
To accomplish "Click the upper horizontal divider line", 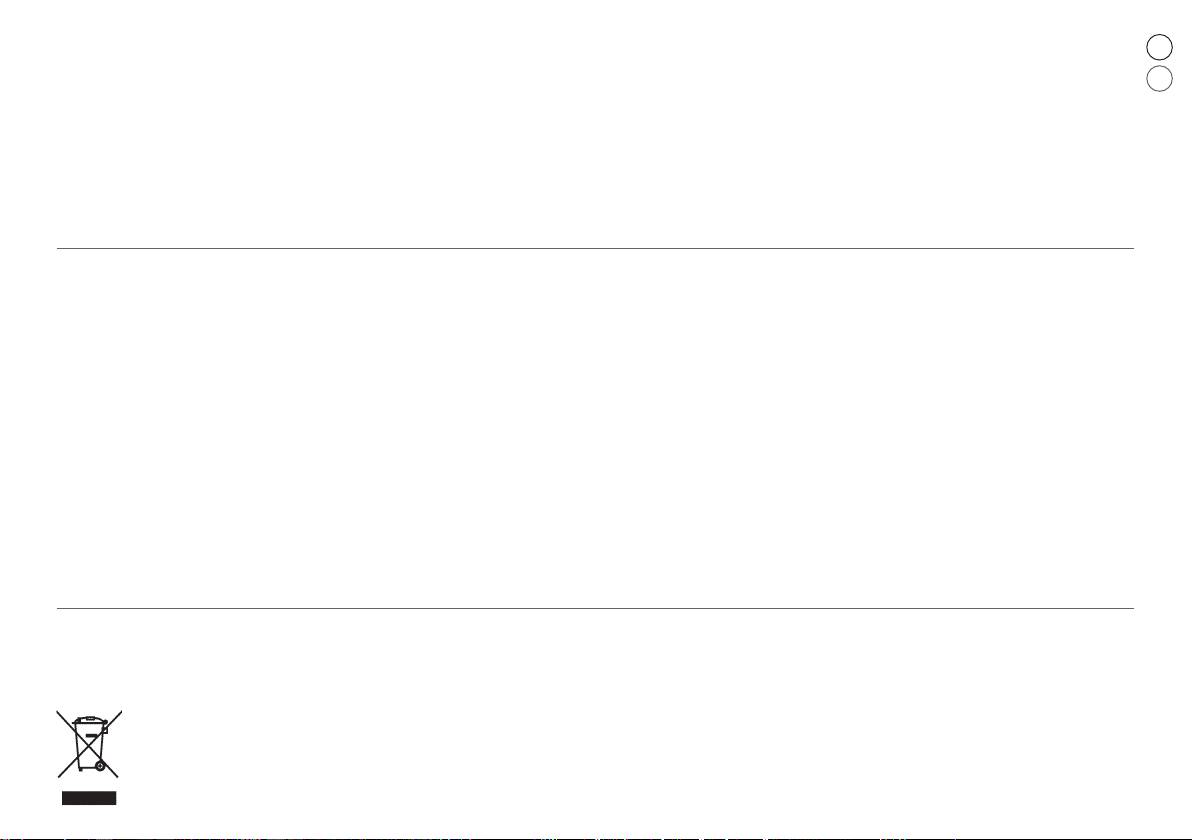I will 595,248.
